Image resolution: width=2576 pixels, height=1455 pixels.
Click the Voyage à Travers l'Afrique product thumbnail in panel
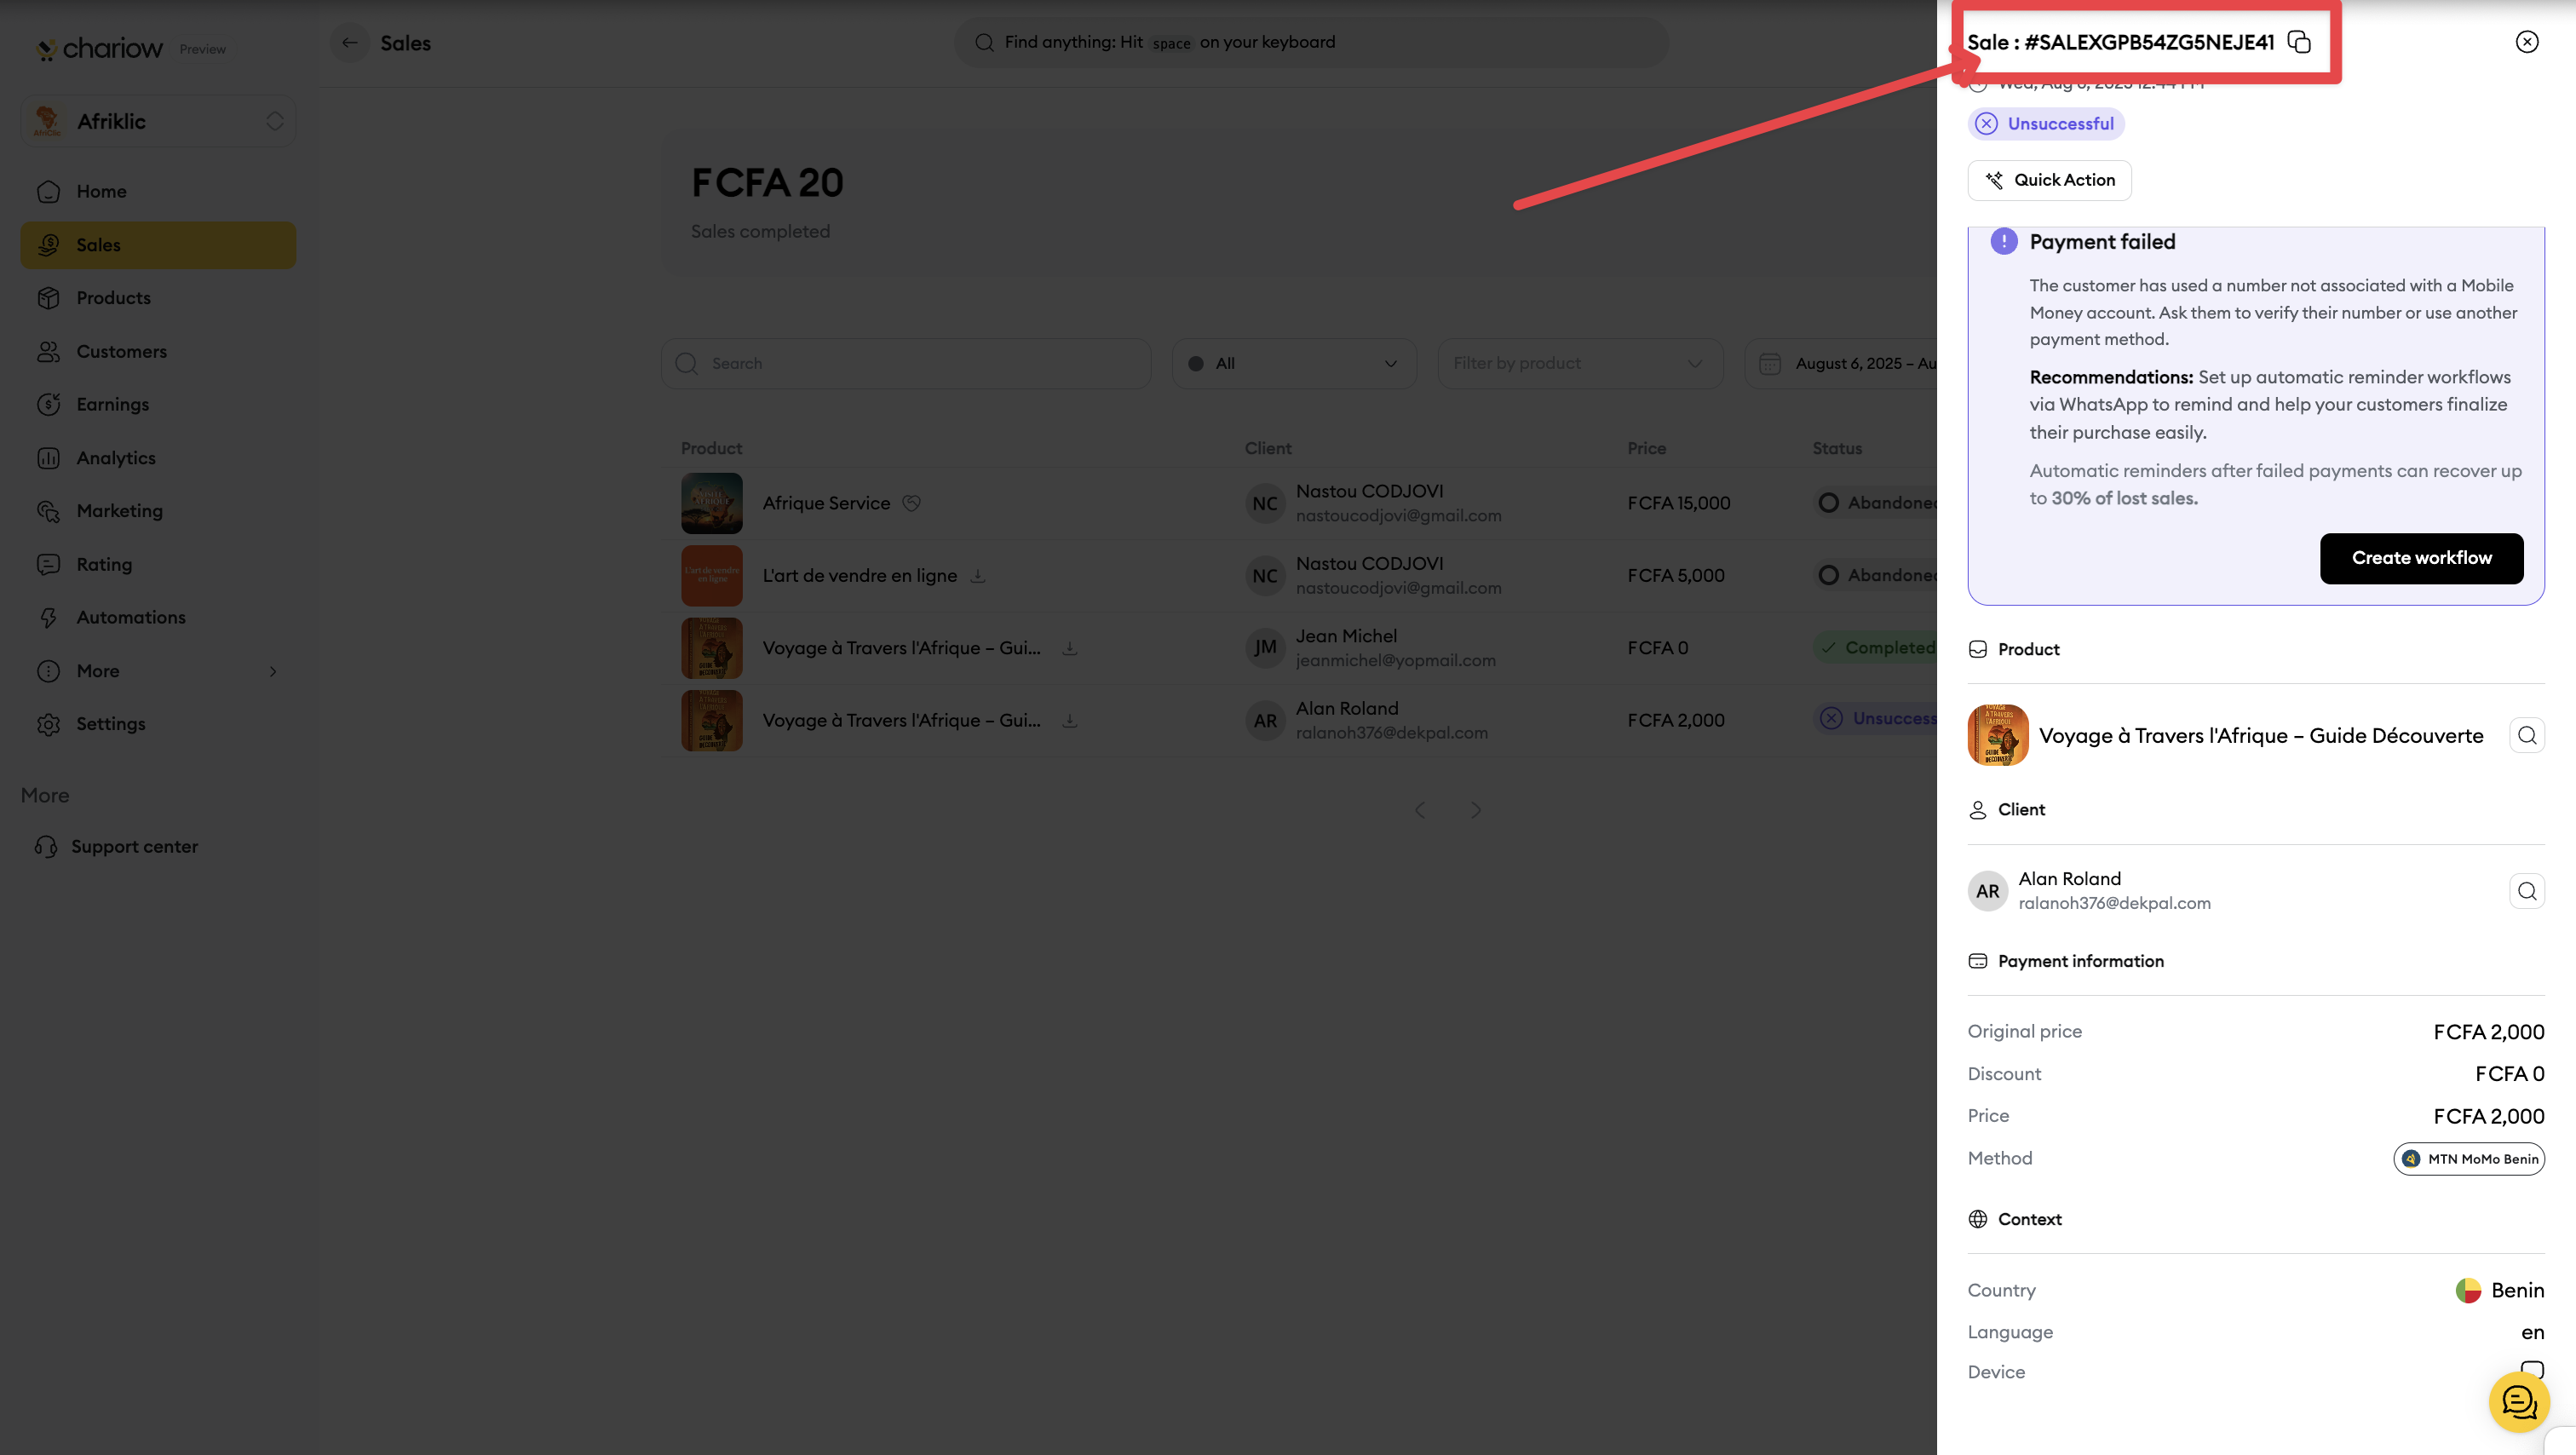coord(1998,735)
